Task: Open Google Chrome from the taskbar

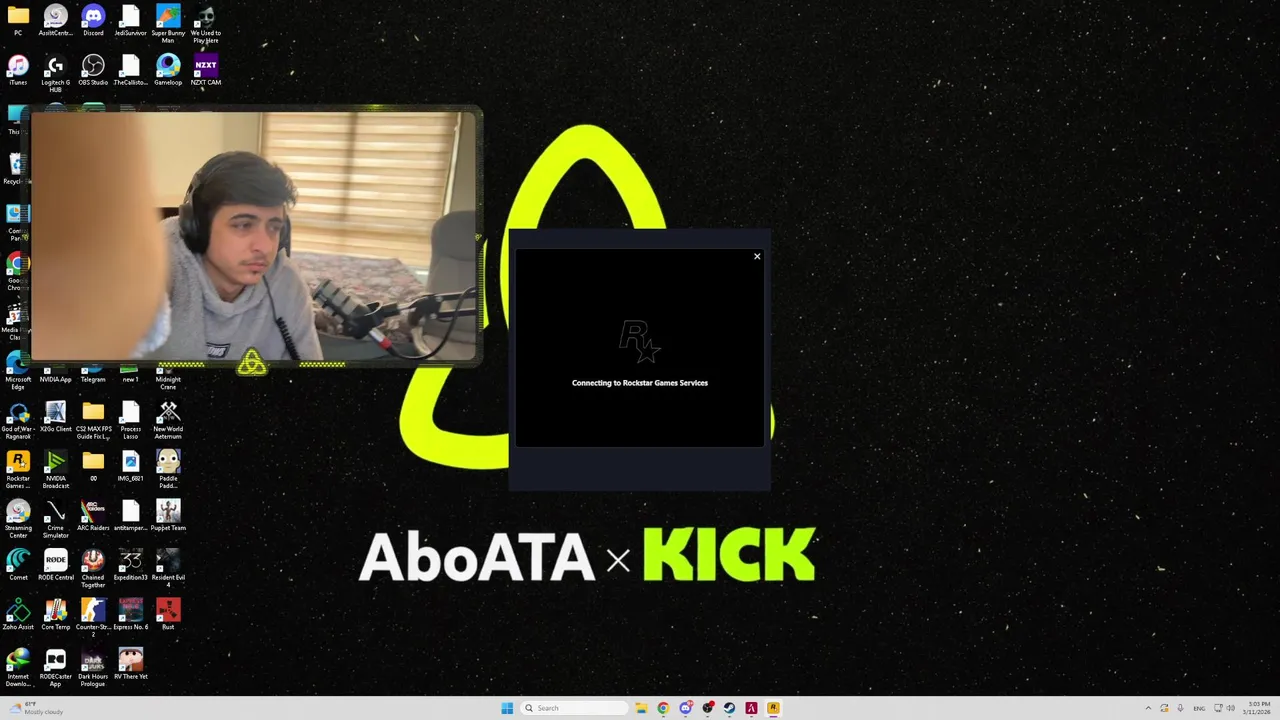Action: tap(663, 708)
